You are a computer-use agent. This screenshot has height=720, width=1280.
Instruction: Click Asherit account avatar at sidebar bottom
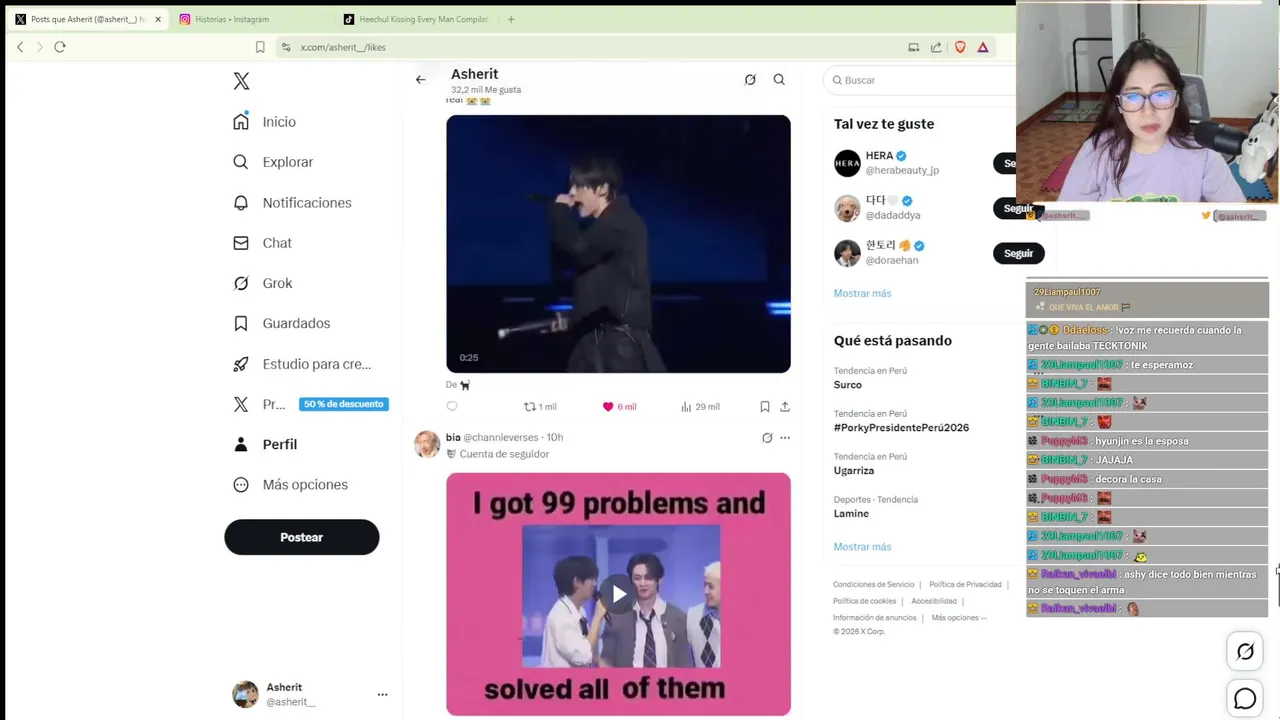pyautogui.click(x=245, y=694)
